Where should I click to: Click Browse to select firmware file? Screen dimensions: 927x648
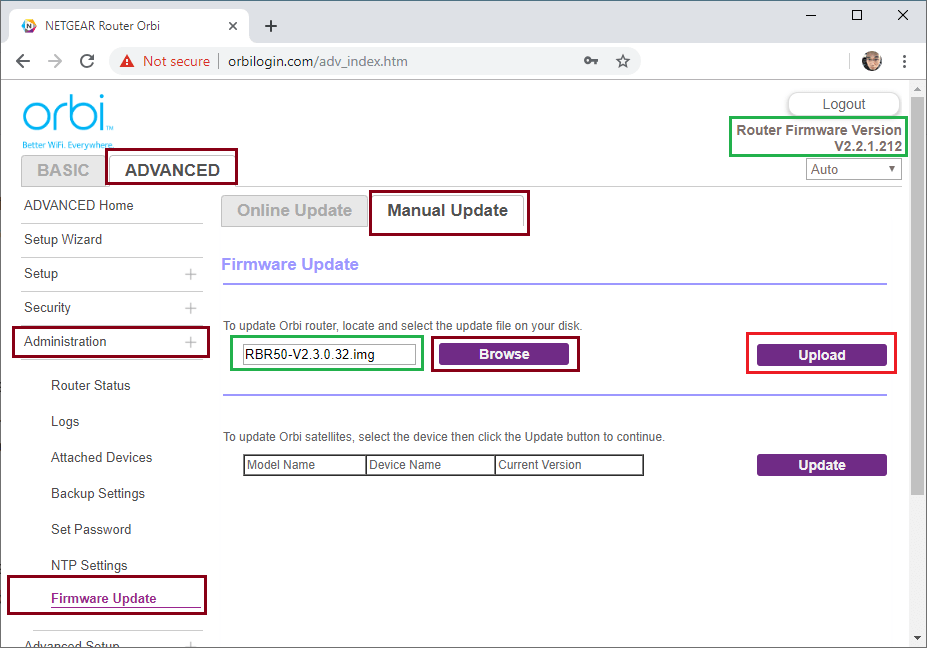pyautogui.click(x=504, y=354)
